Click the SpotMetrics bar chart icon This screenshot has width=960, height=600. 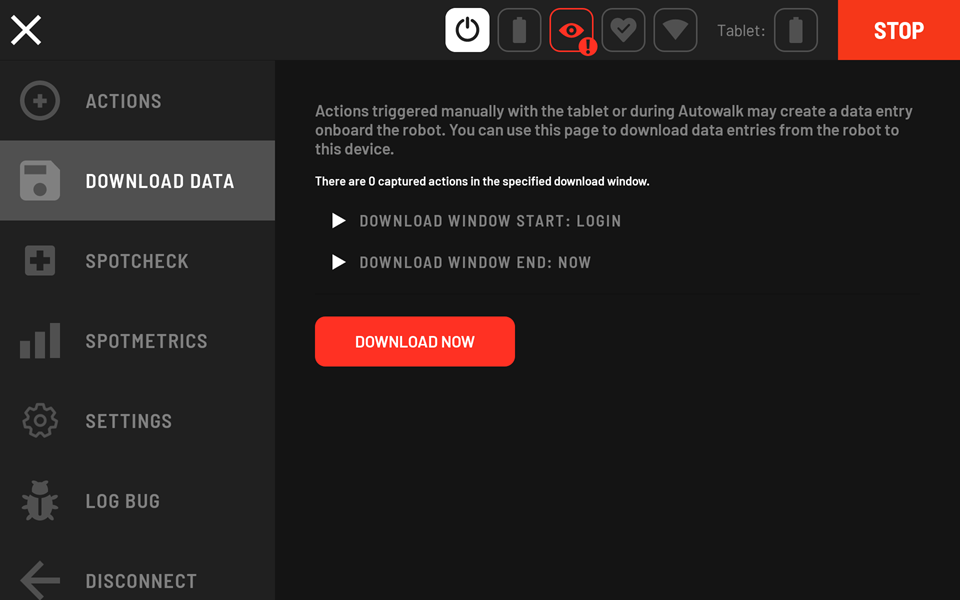[x=40, y=340]
